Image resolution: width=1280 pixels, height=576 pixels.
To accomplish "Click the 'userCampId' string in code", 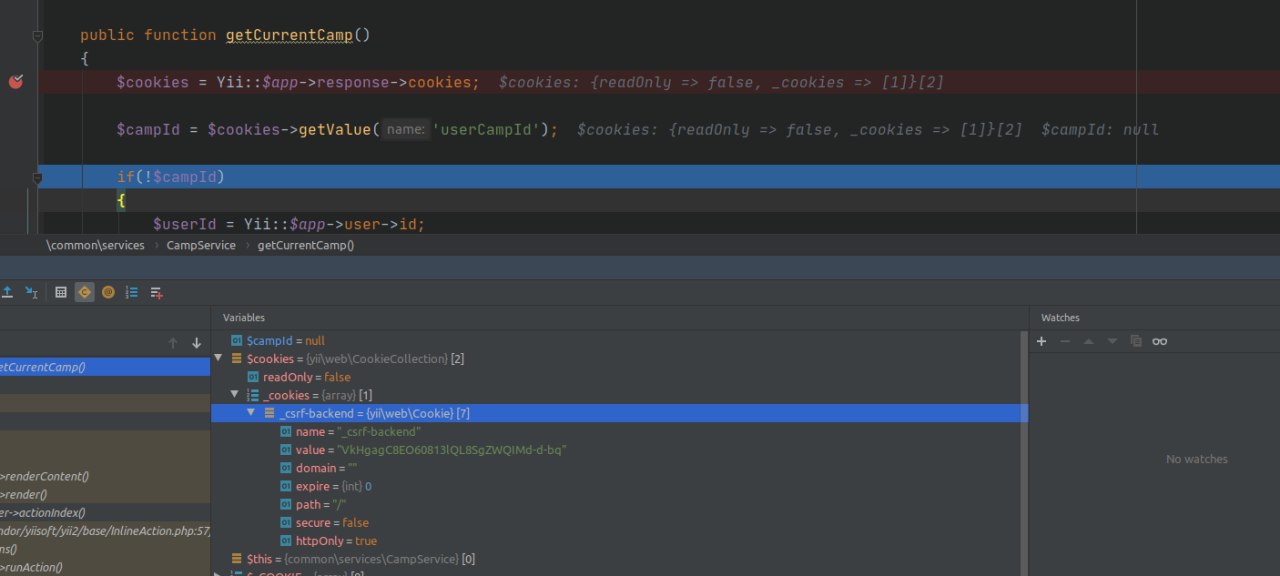I will coord(485,130).
